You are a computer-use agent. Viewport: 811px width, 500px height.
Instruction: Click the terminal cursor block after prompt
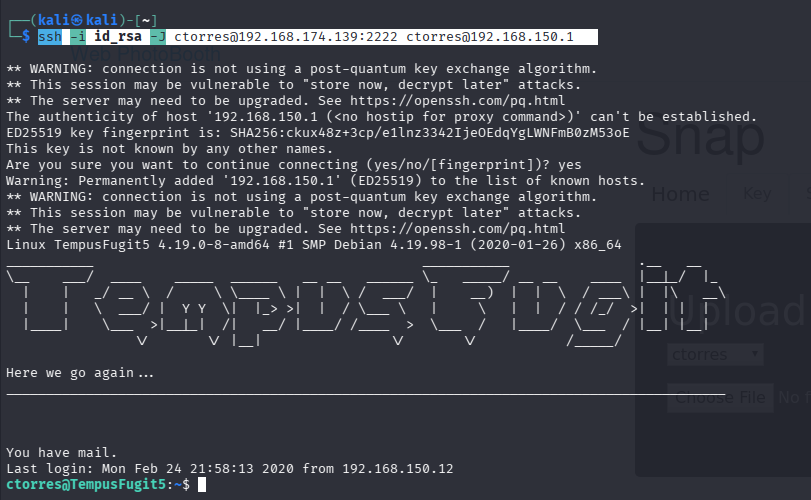pyautogui.click(x=202, y=484)
